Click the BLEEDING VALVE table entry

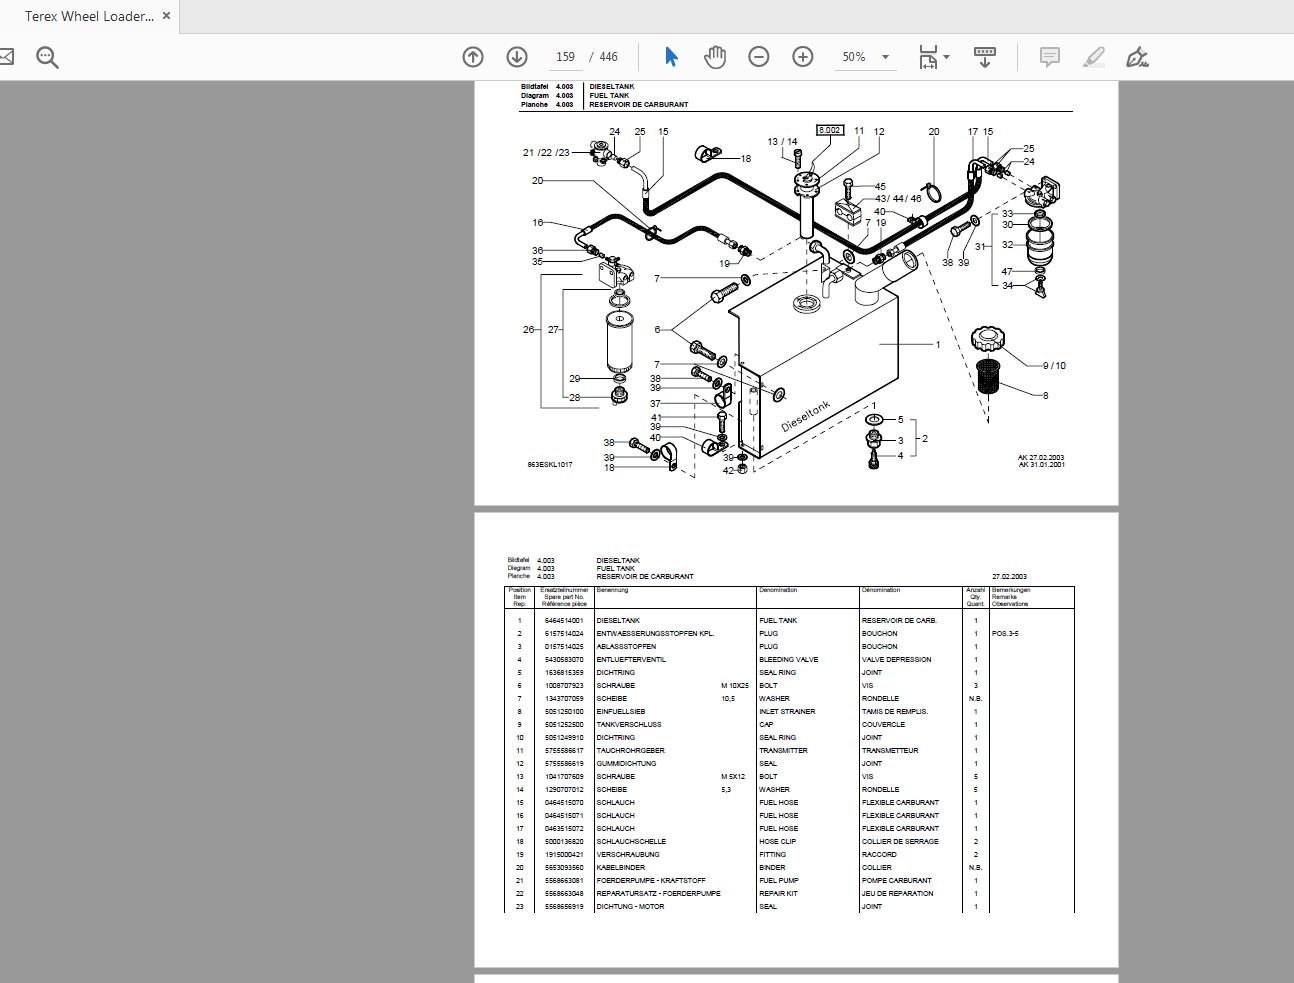(789, 660)
